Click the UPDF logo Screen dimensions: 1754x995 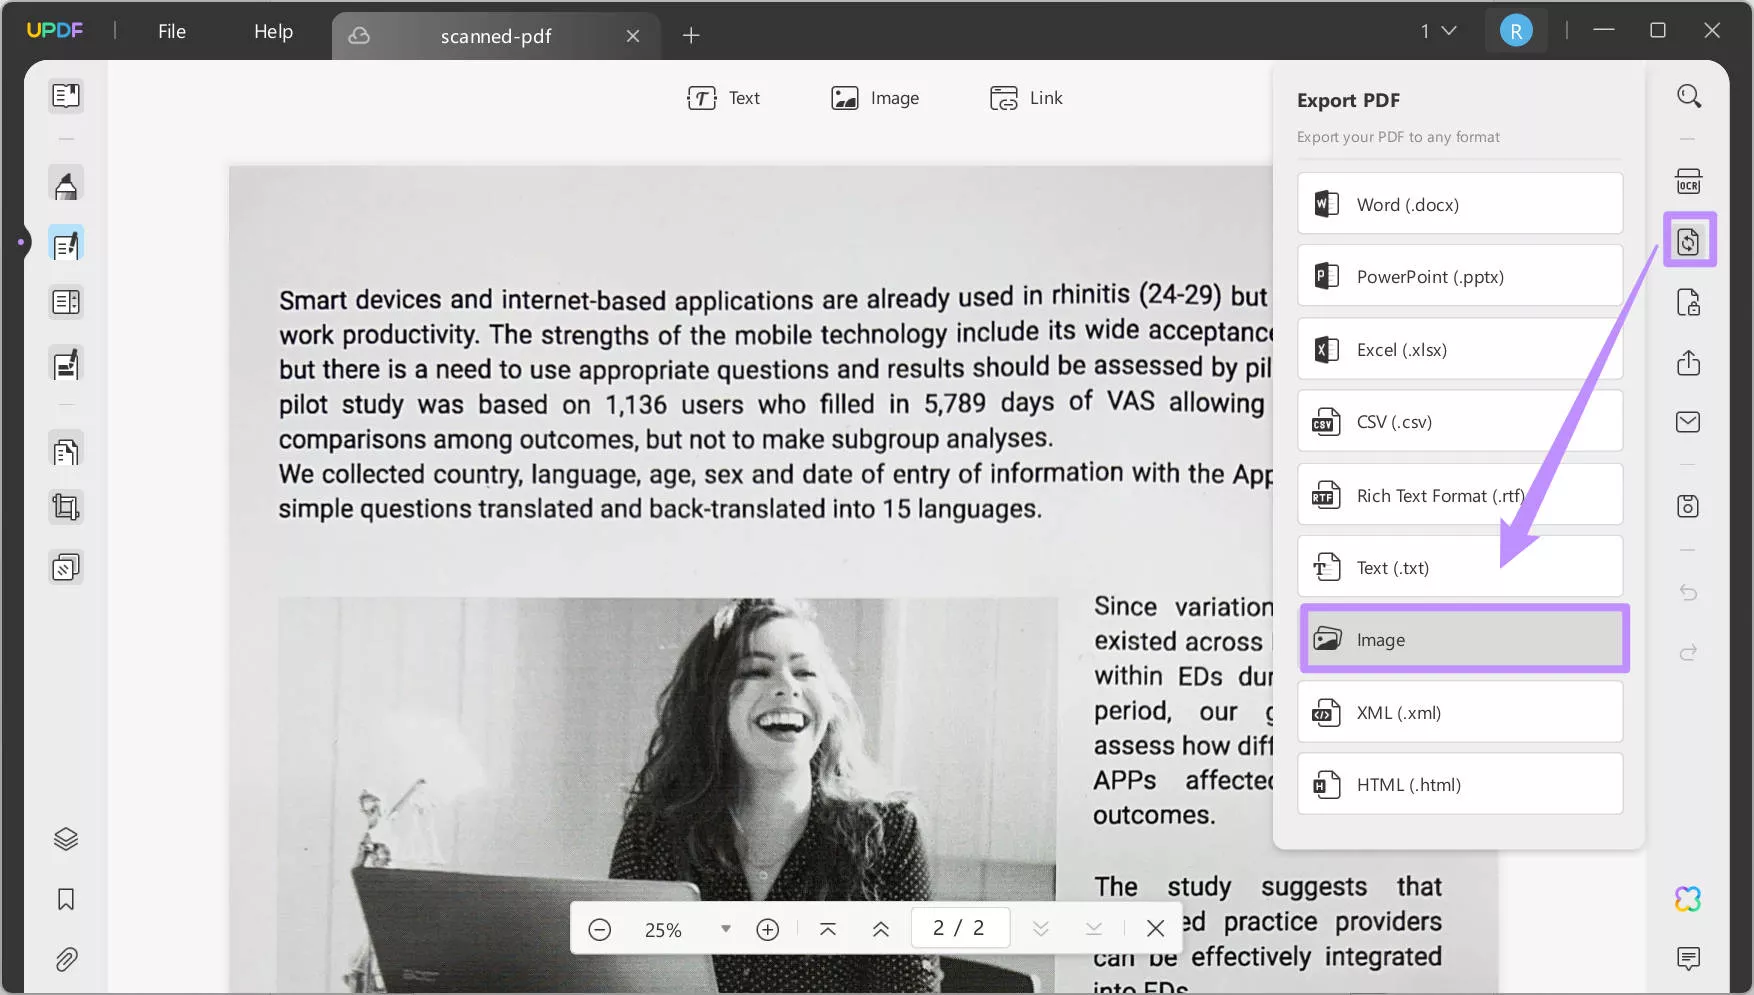point(55,31)
